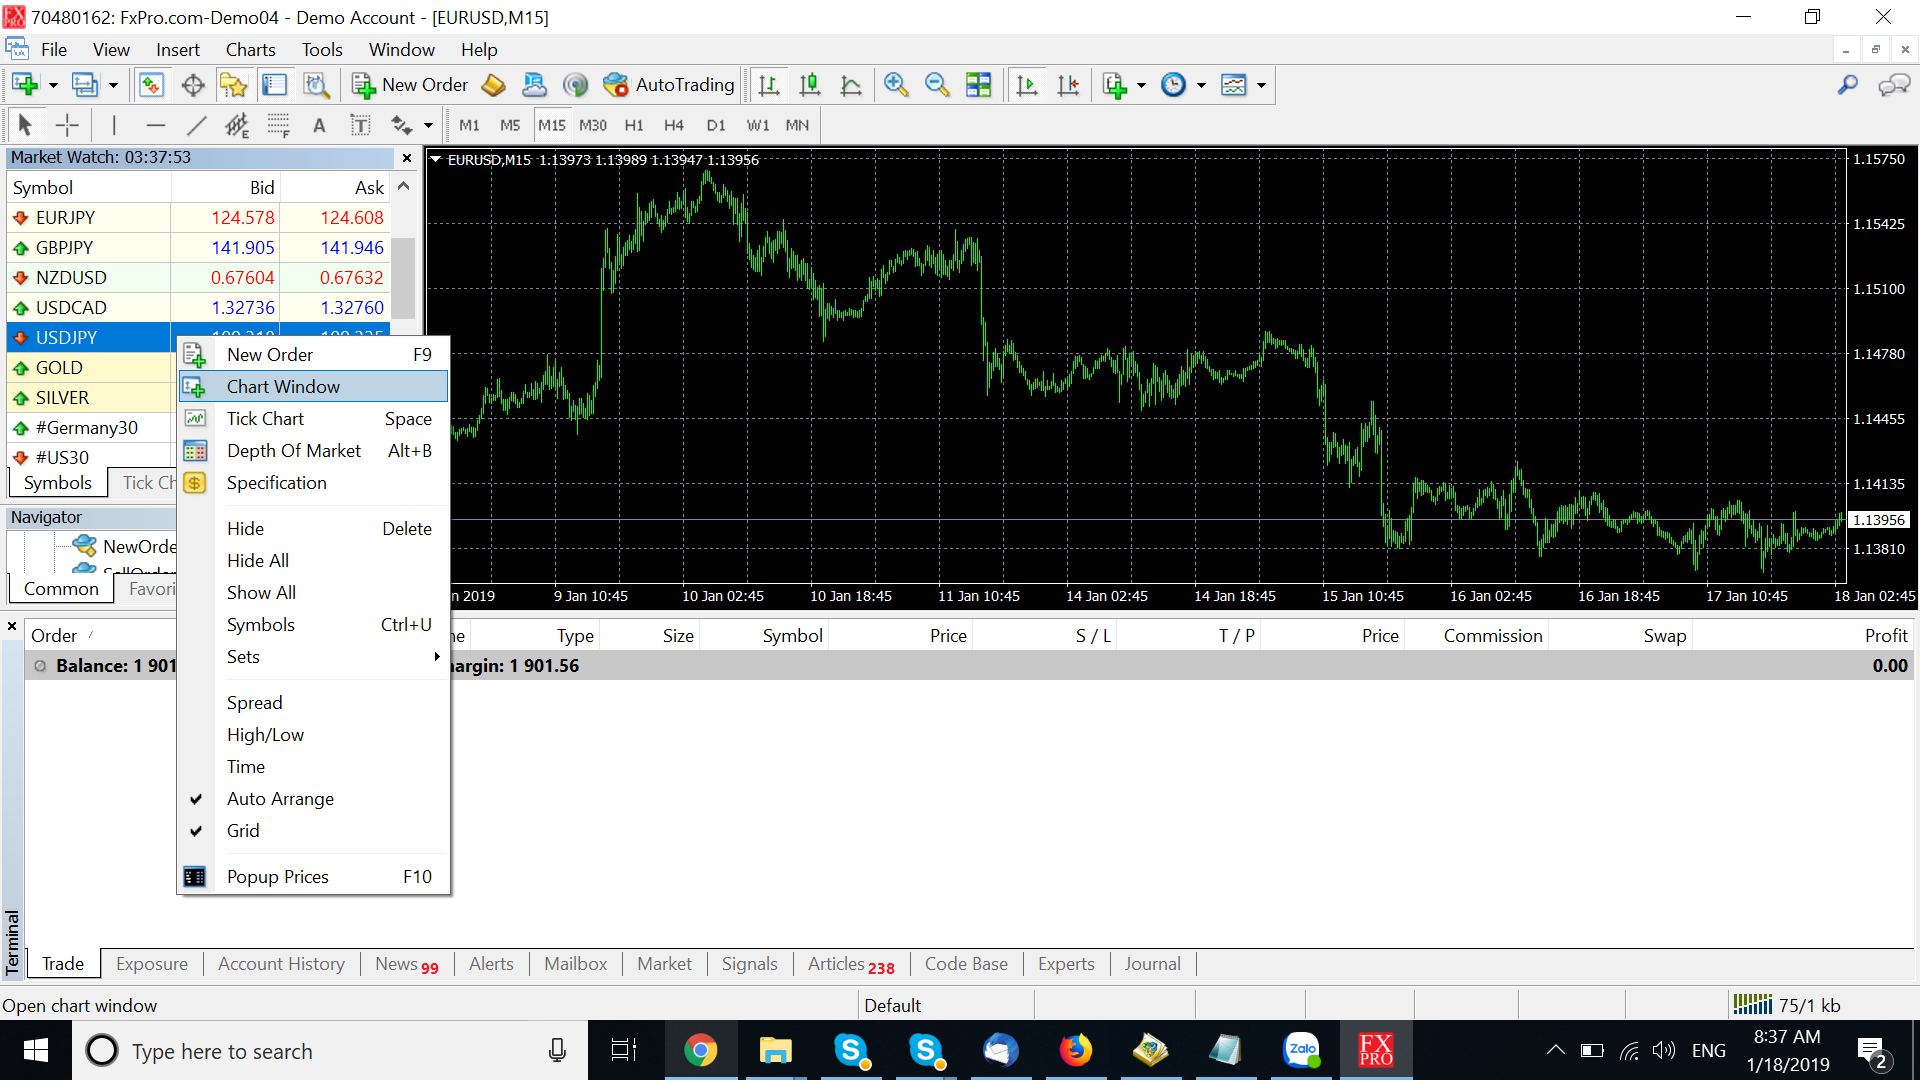Viewport: 1920px width, 1080px height.
Task: Open search magnifier in toolbar
Action: (x=1847, y=85)
